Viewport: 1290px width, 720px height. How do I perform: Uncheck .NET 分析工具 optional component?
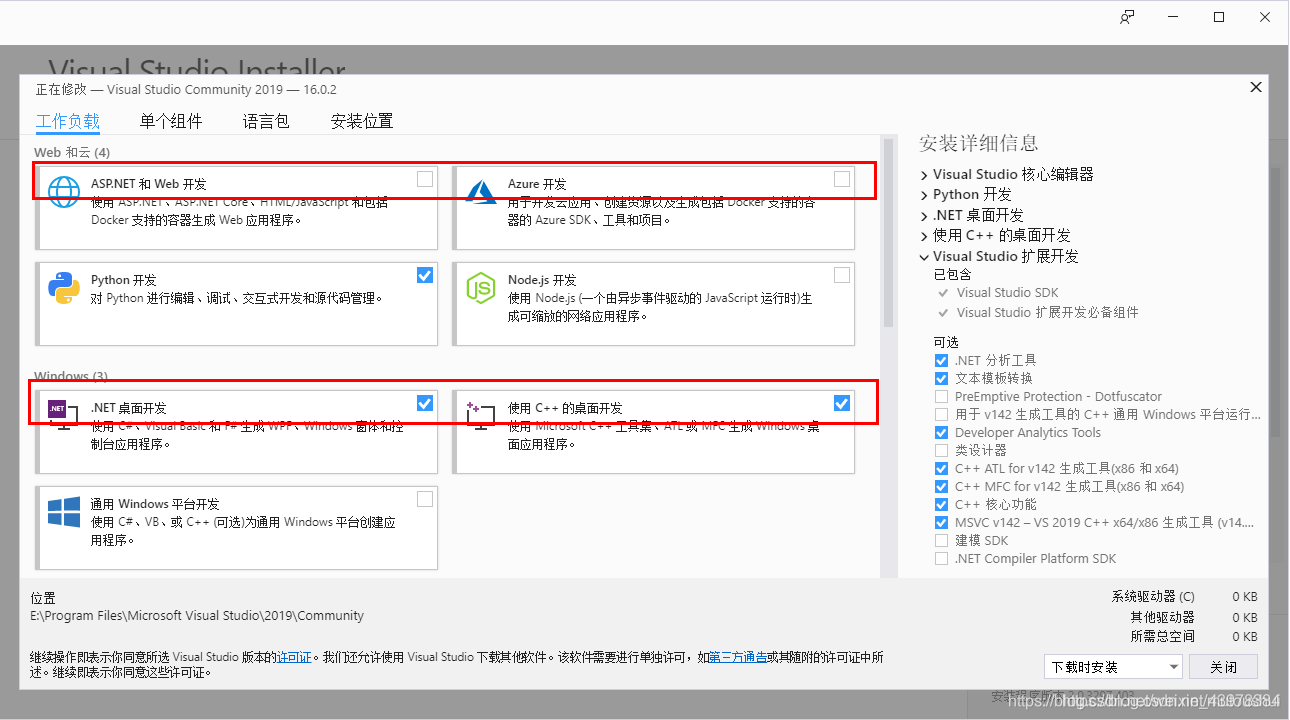[x=941, y=360]
